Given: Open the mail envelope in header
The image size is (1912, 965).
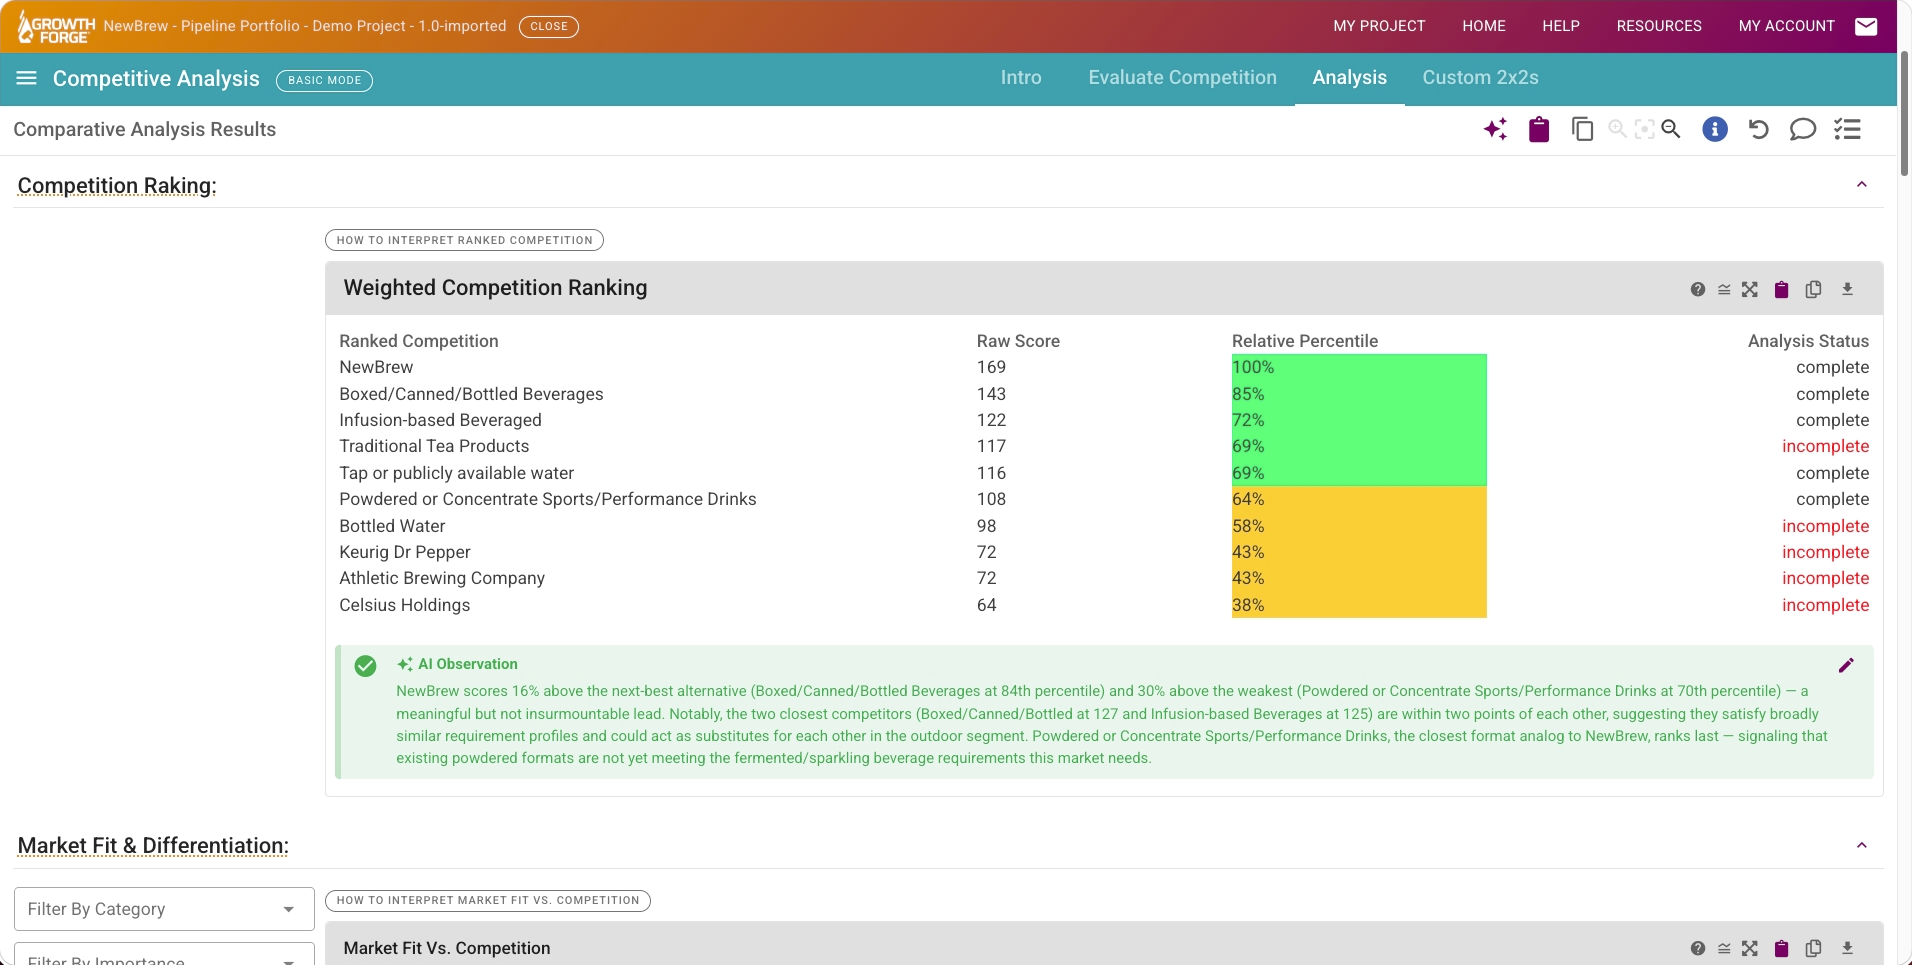Looking at the screenshot, I should tap(1866, 26).
